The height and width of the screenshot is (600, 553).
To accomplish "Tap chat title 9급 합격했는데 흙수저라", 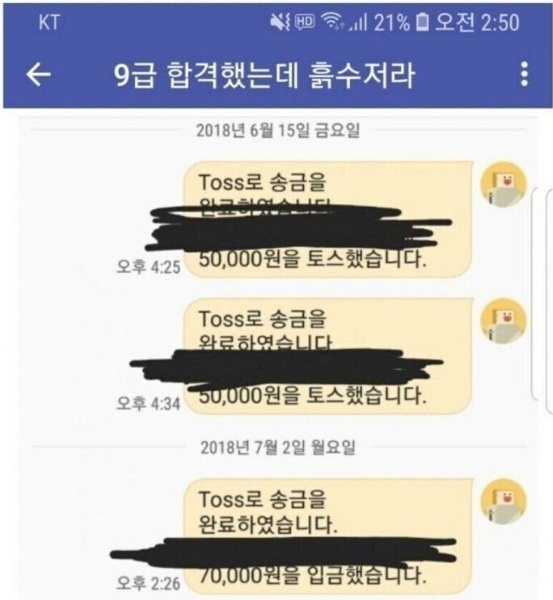I will pyautogui.click(x=264, y=74).
